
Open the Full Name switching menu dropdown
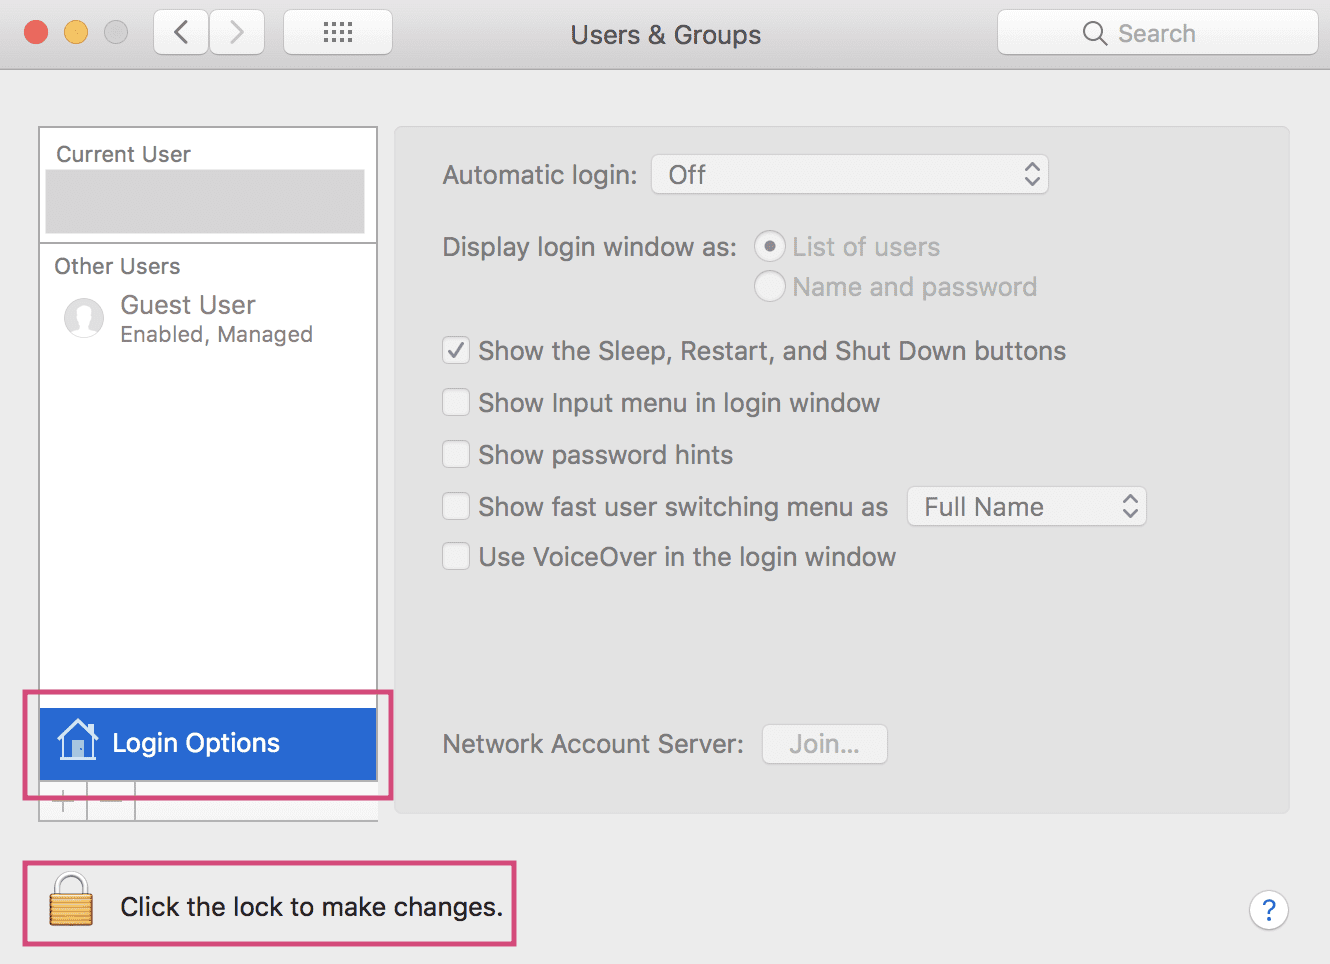click(x=1026, y=507)
